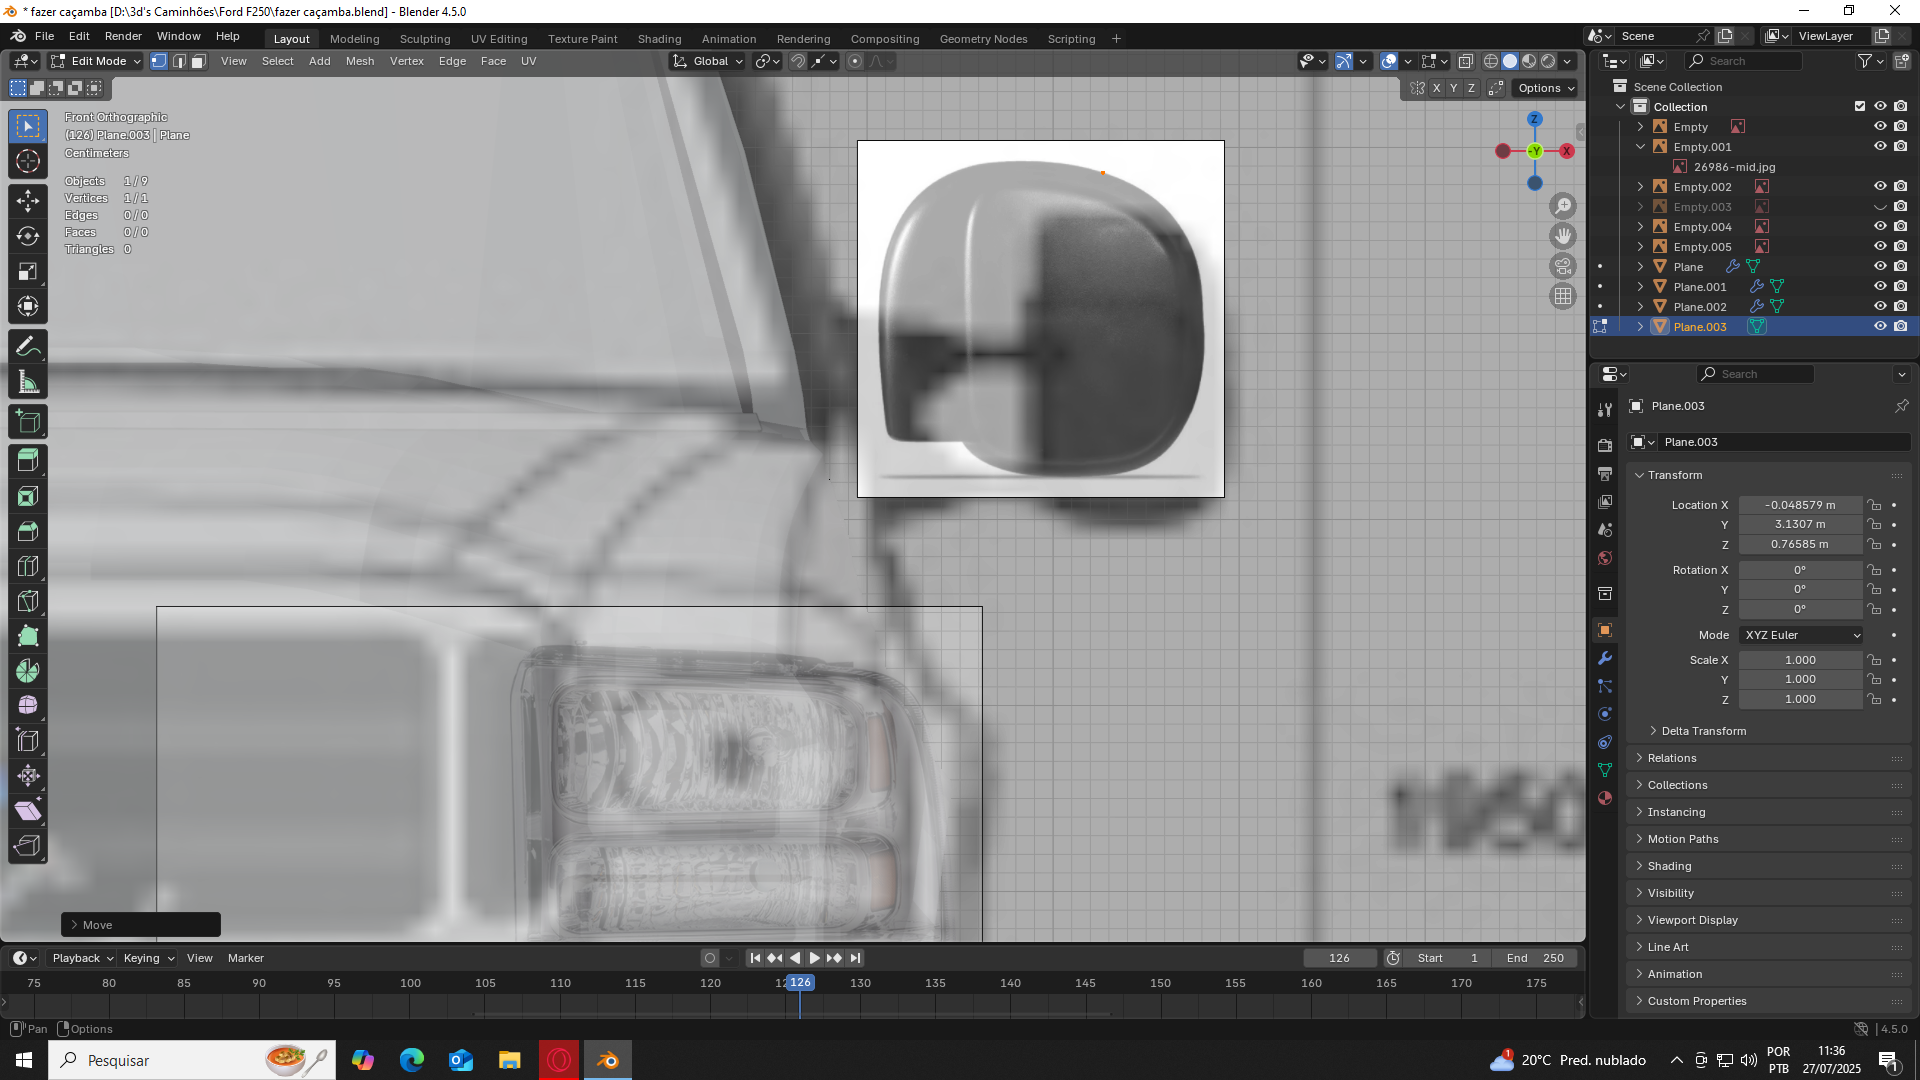Select the Rotate tool
The width and height of the screenshot is (1920, 1080).
pos(28,236)
